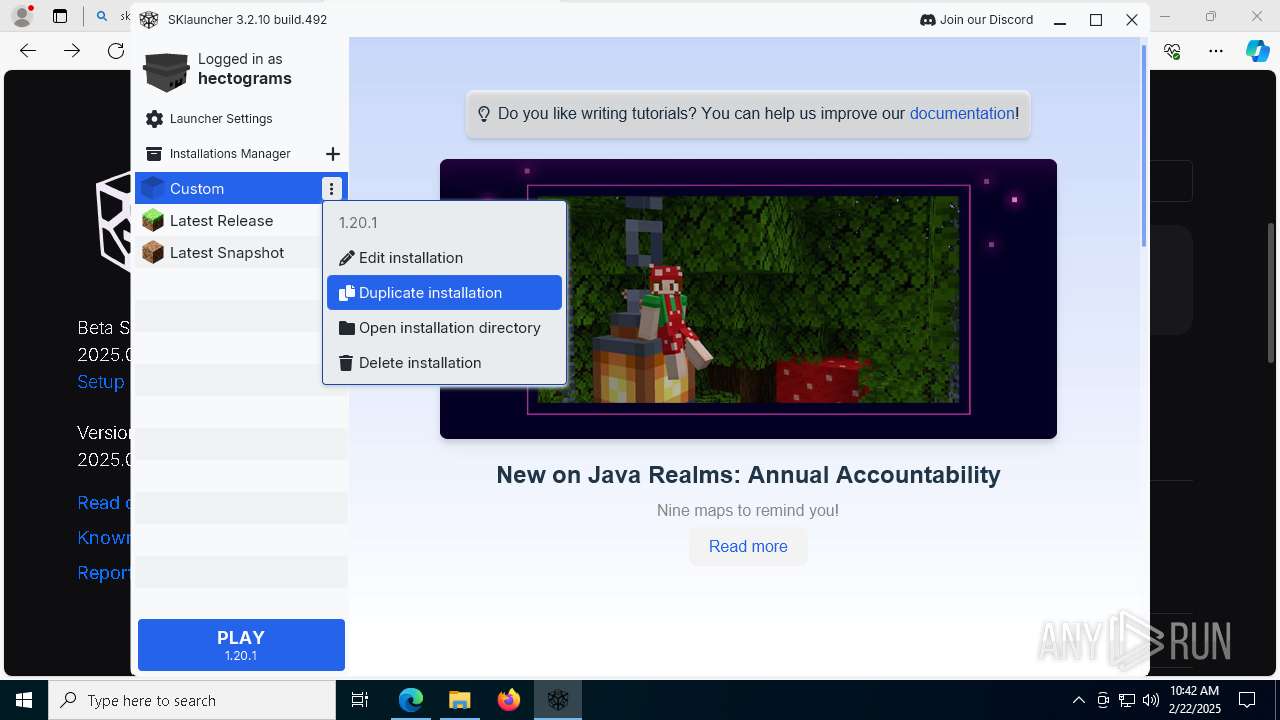Choose Open installation directory entry

pos(444,328)
